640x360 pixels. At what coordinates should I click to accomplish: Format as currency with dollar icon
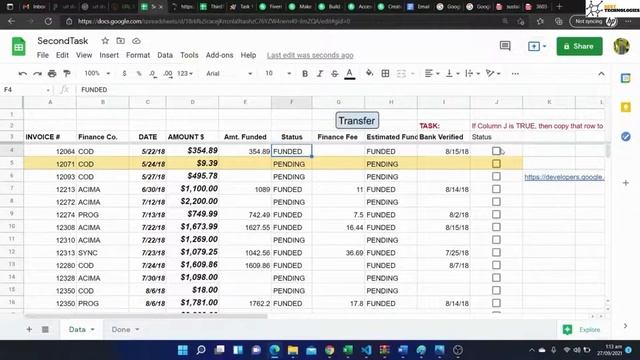point(124,73)
